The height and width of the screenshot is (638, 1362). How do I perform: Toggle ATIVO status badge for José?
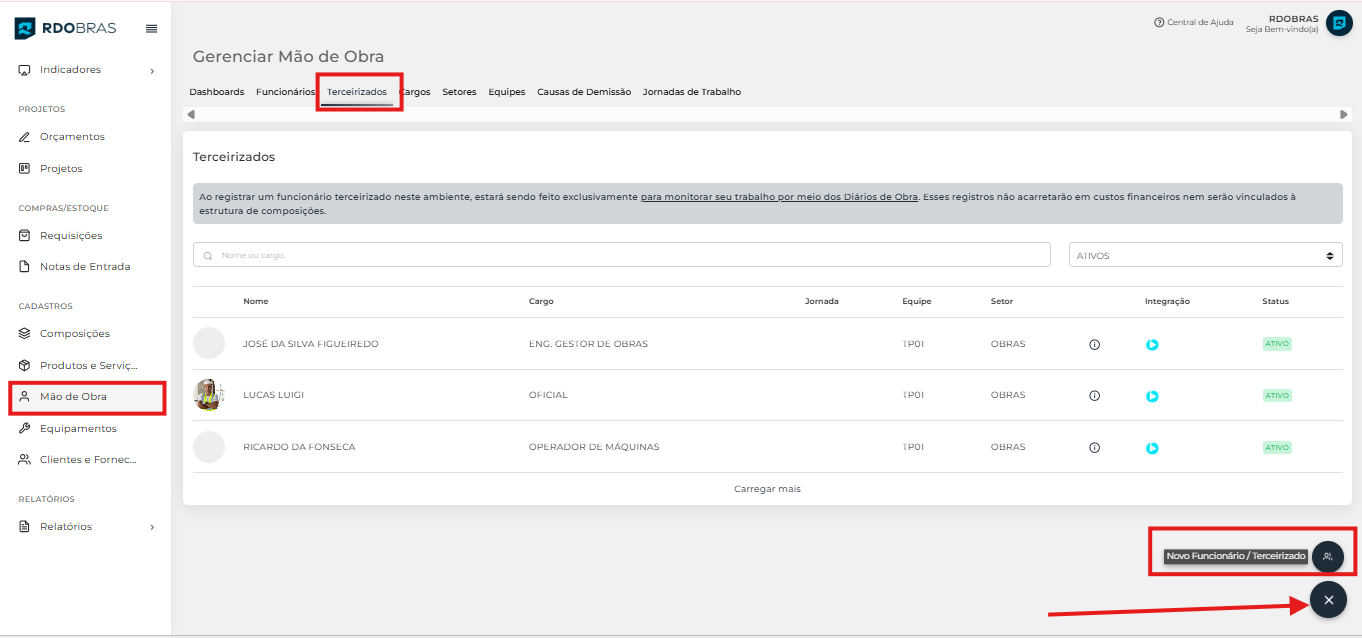click(x=1277, y=344)
